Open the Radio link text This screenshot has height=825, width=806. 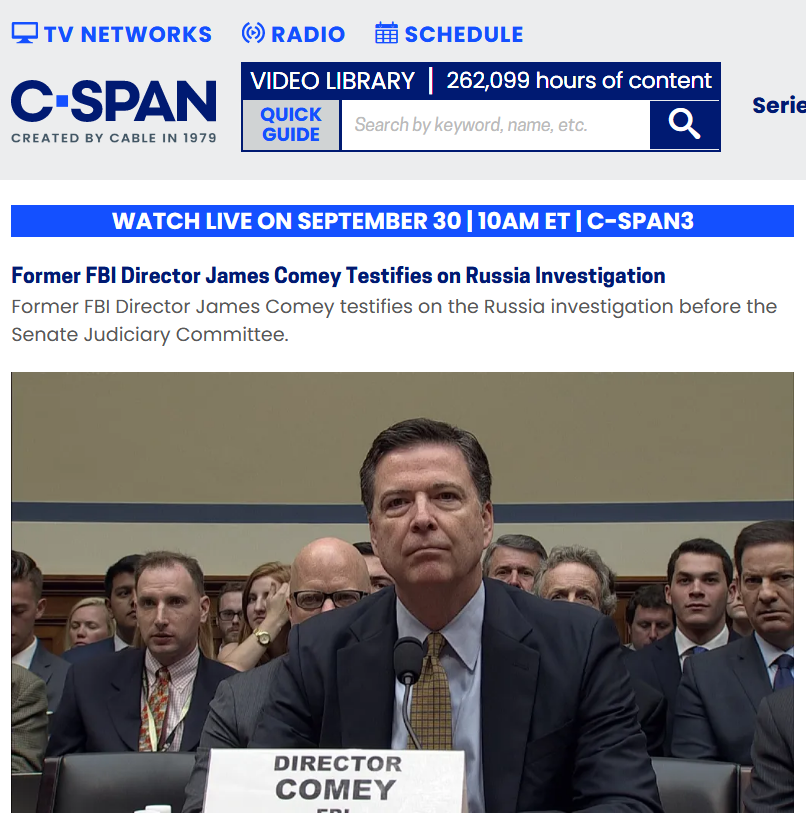pos(308,34)
